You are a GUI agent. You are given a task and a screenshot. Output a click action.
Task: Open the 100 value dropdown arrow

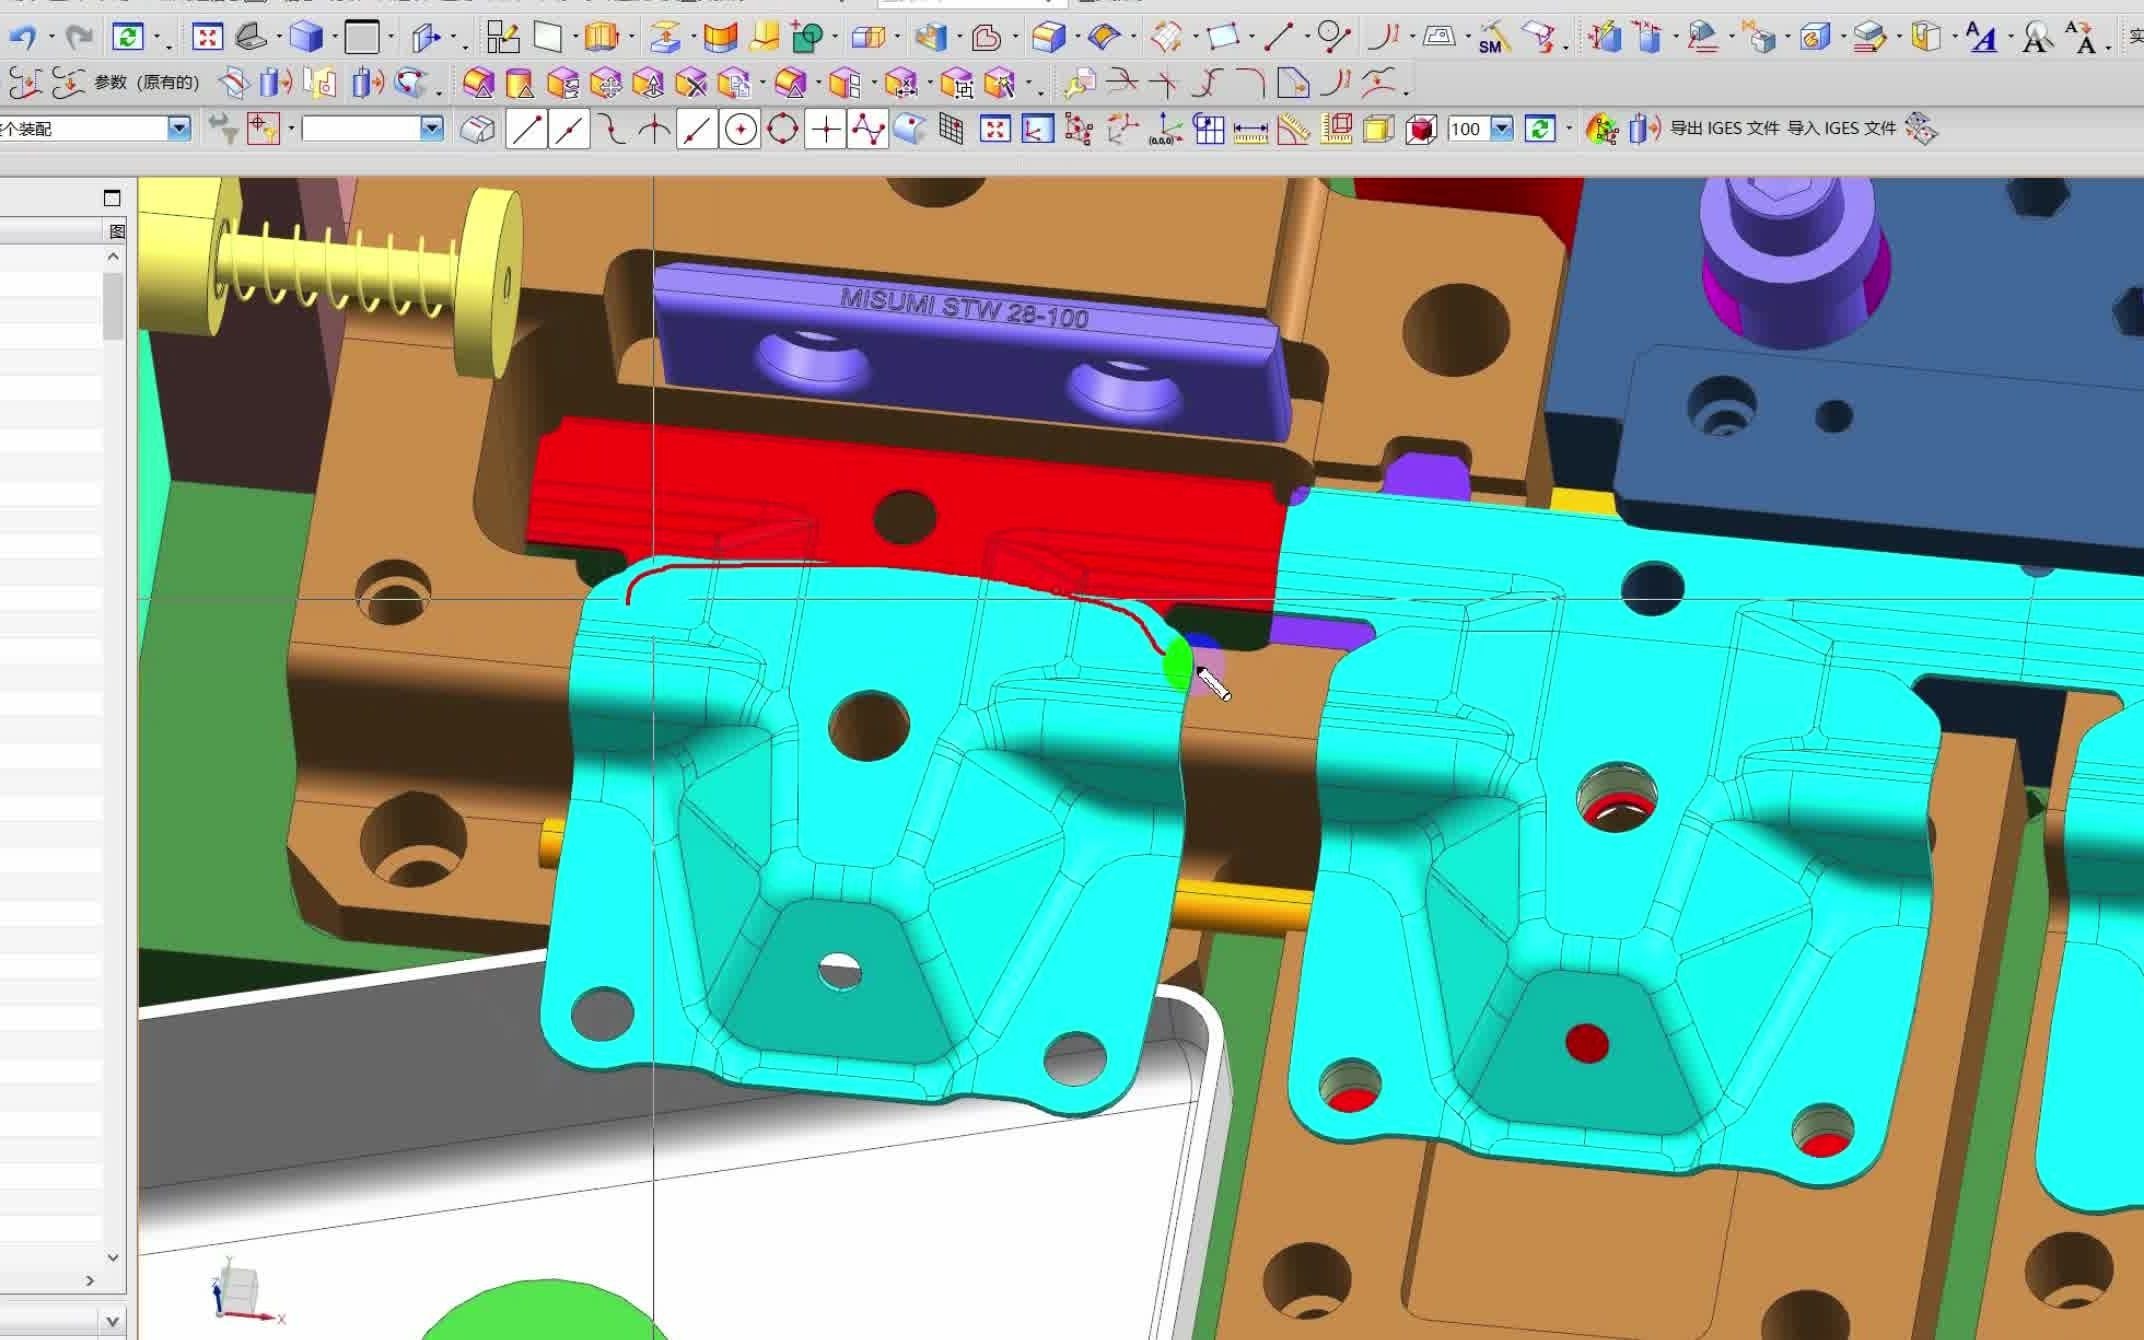[x=1502, y=128]
